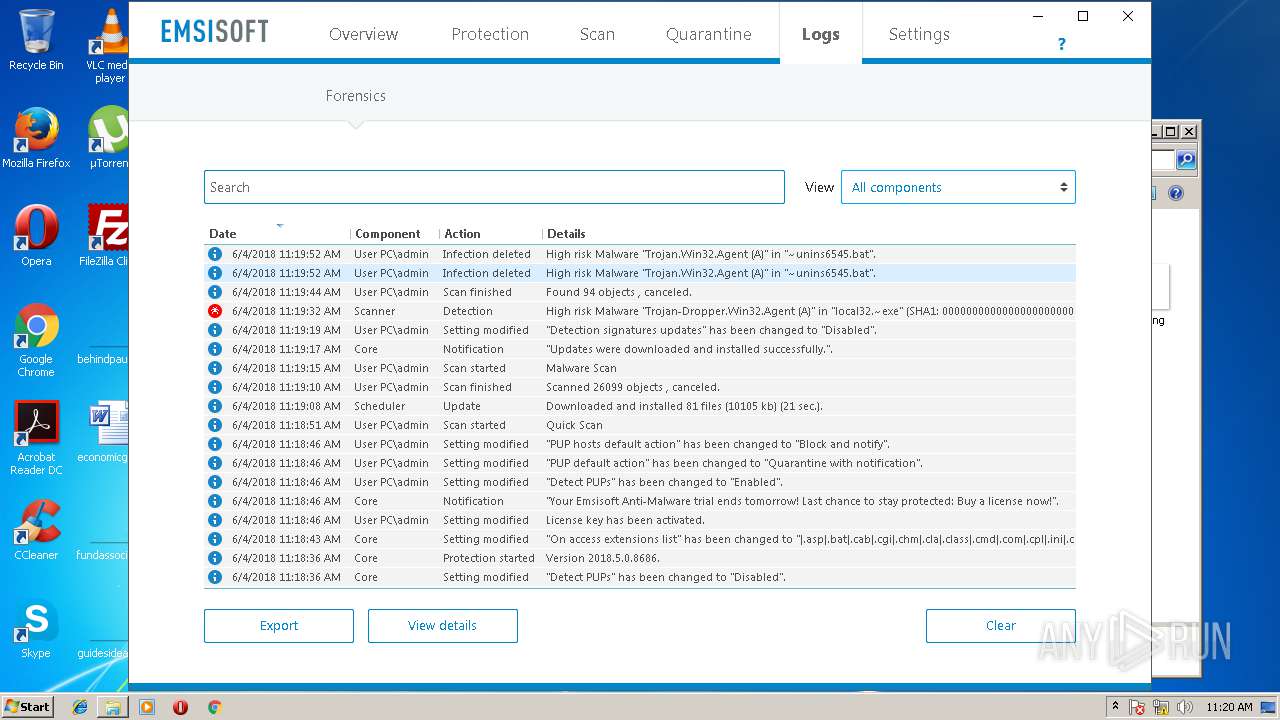Launch CCleaner desktop shortcut

click(x=36, y=530)
